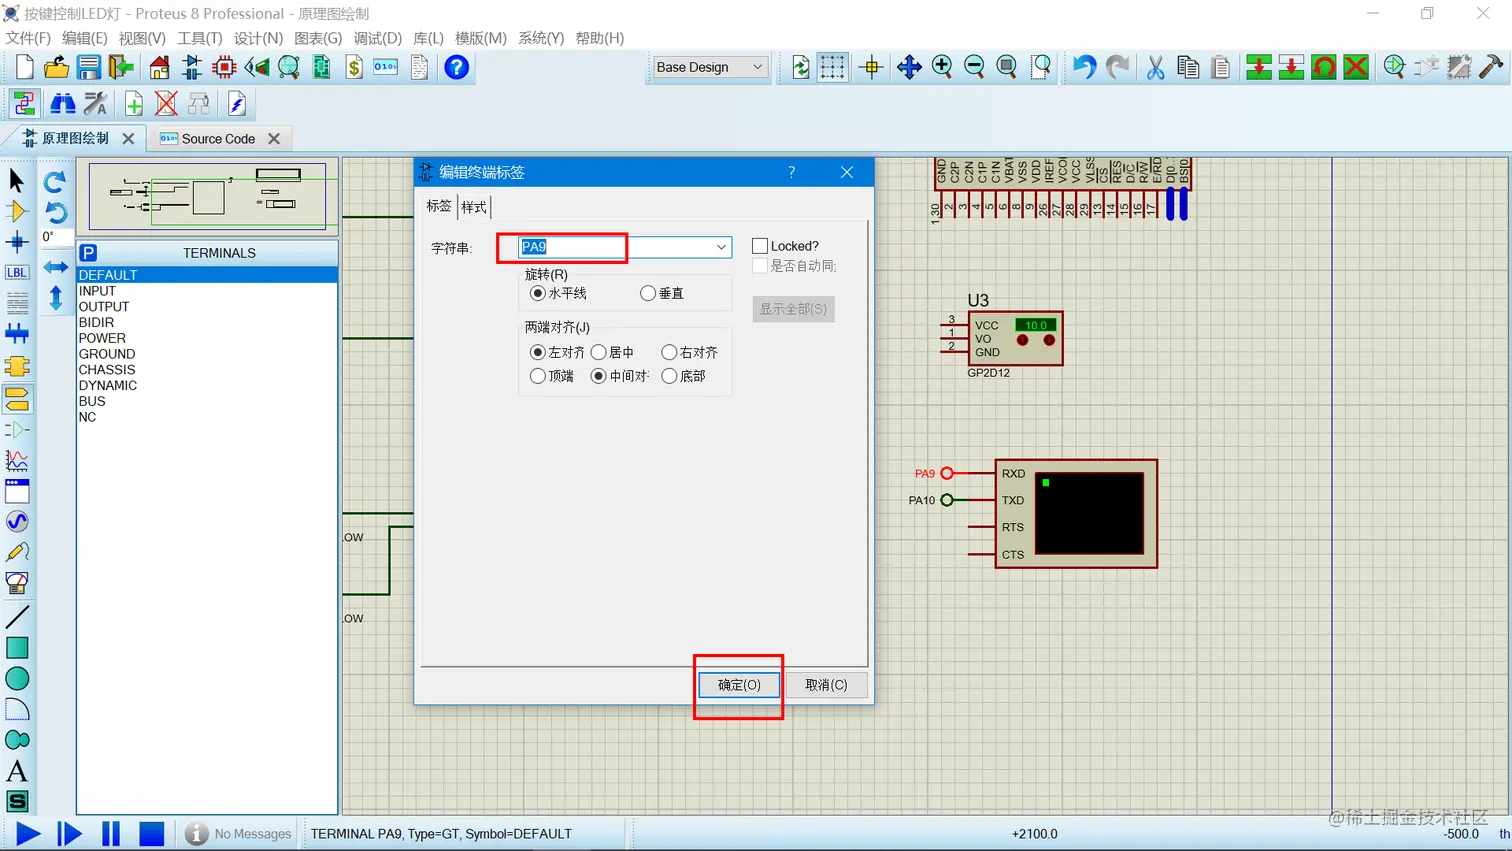Open the Base Design dropdown
This screenshot has width=1512, height=851.
tap(709, 67)
